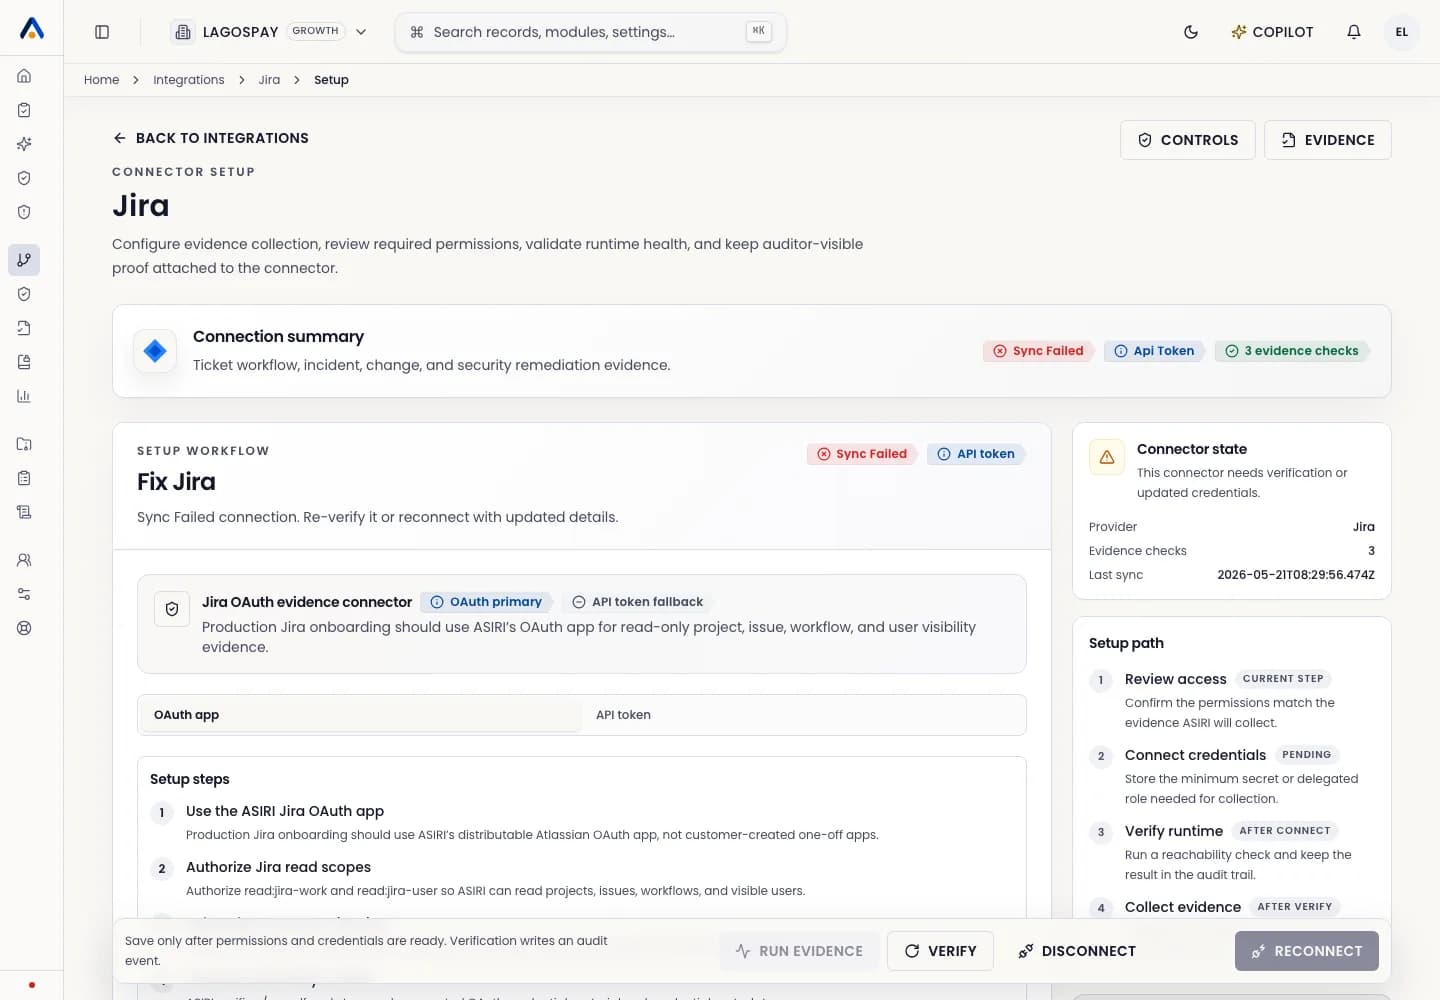Click the API token fallback tag
Screen dimensions: 1440x1000
pos(637,602)
